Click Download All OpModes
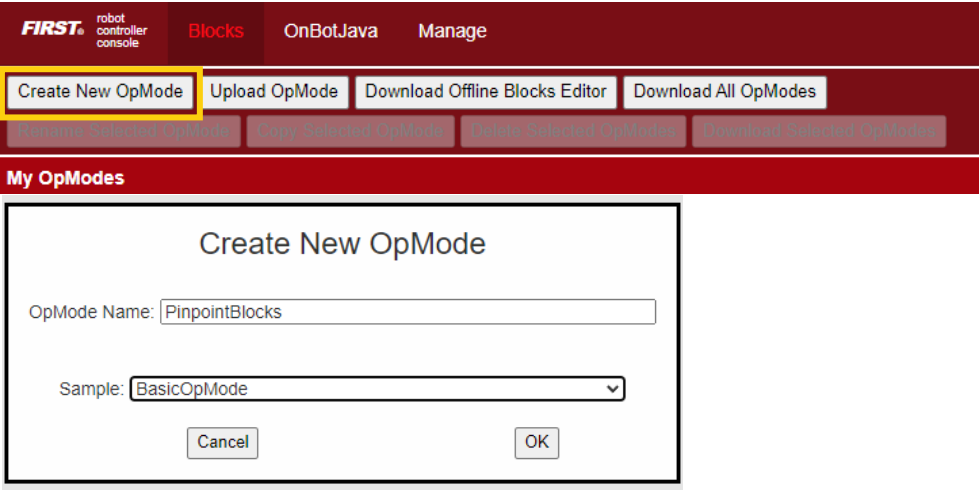This screenshot has height=491, width=980. coord(725,92)
